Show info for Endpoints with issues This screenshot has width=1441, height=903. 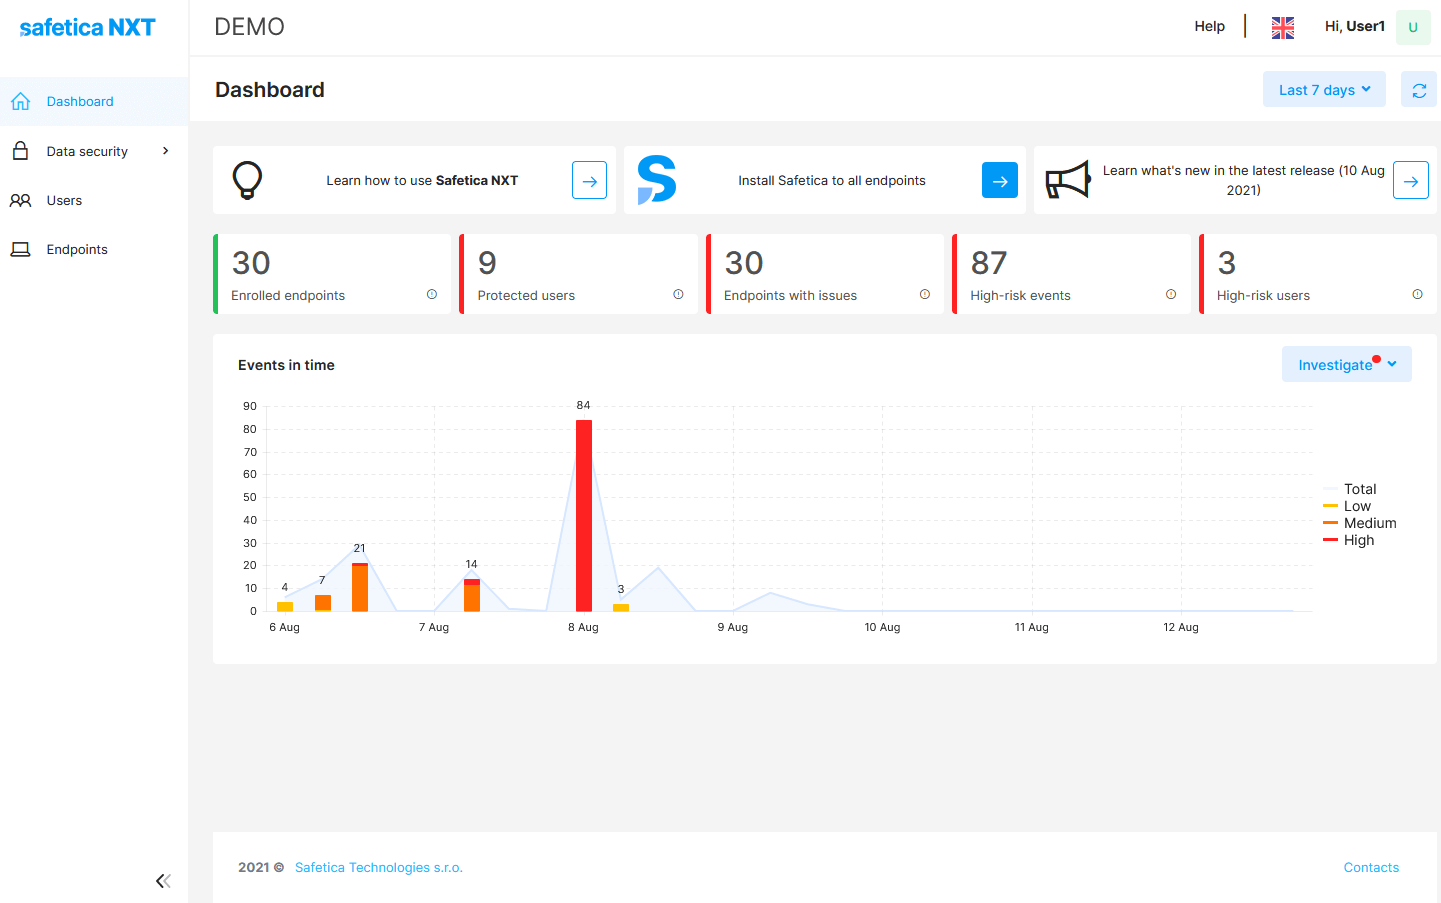point(925,294)
